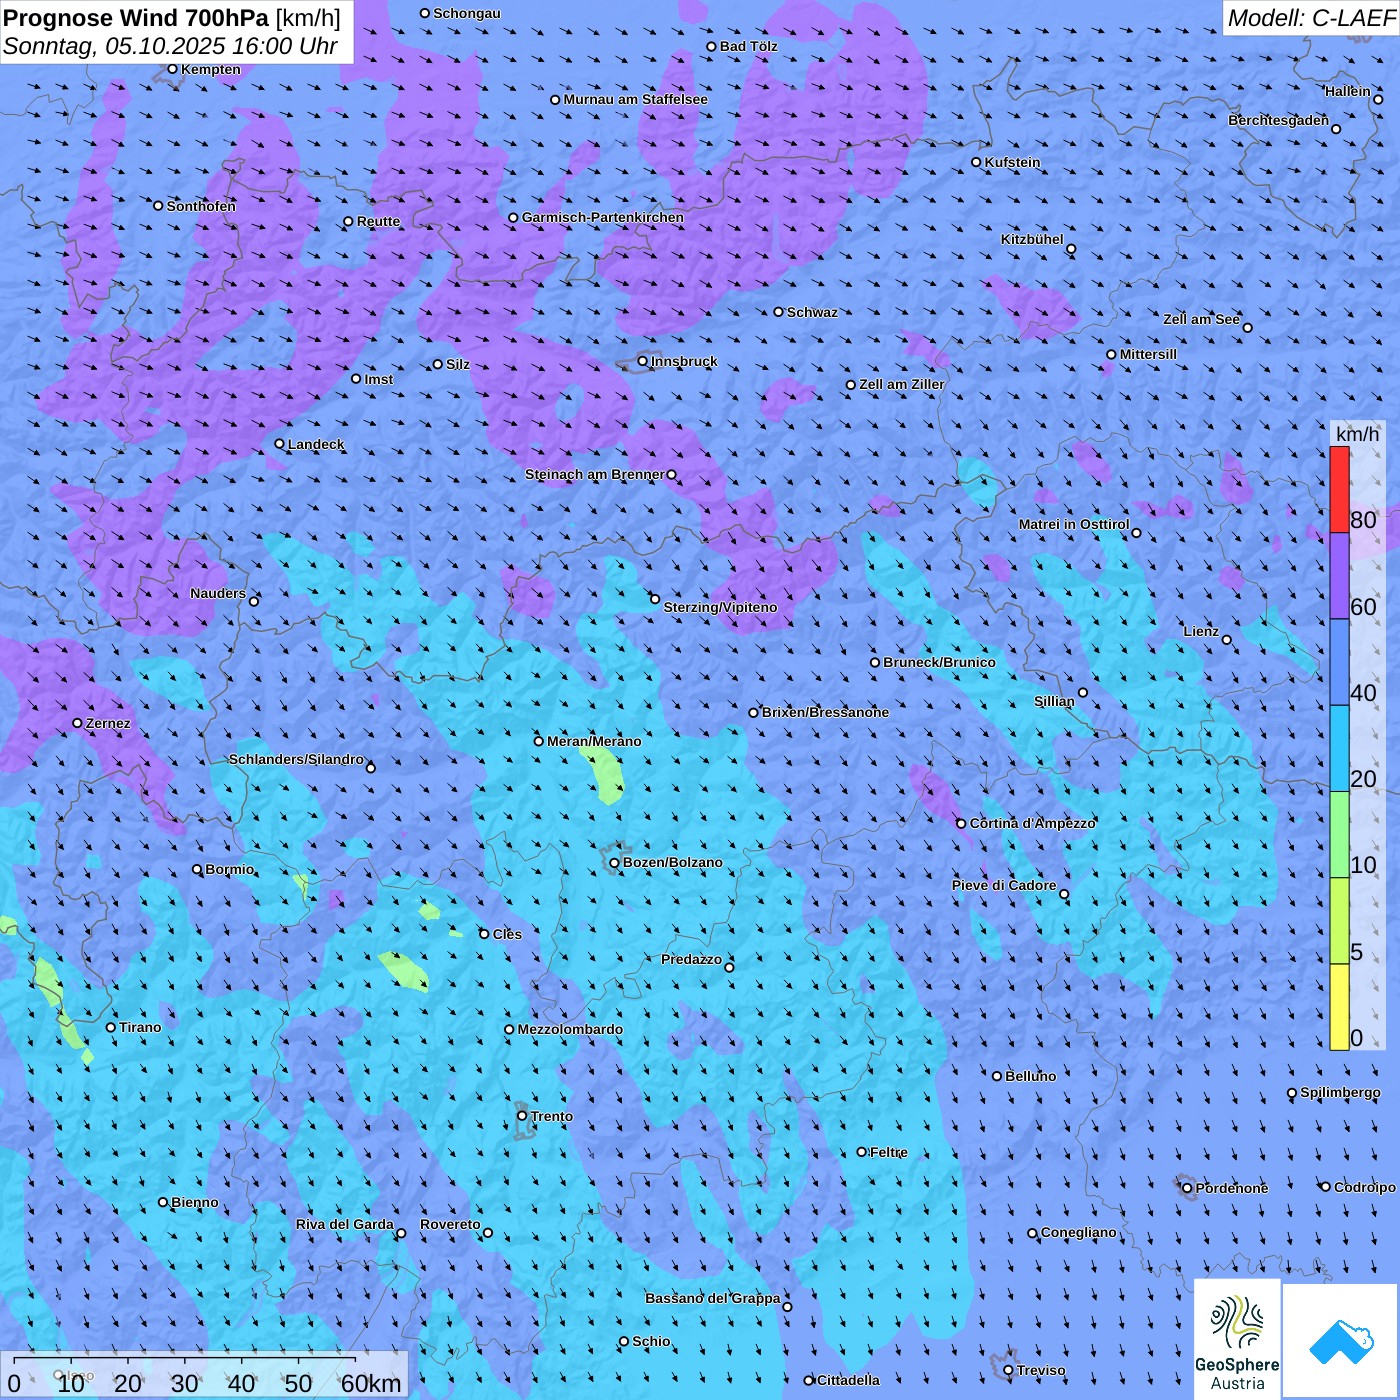Click the Pordenone label
The image size is (1400, 1400).
[1232, 1188]
